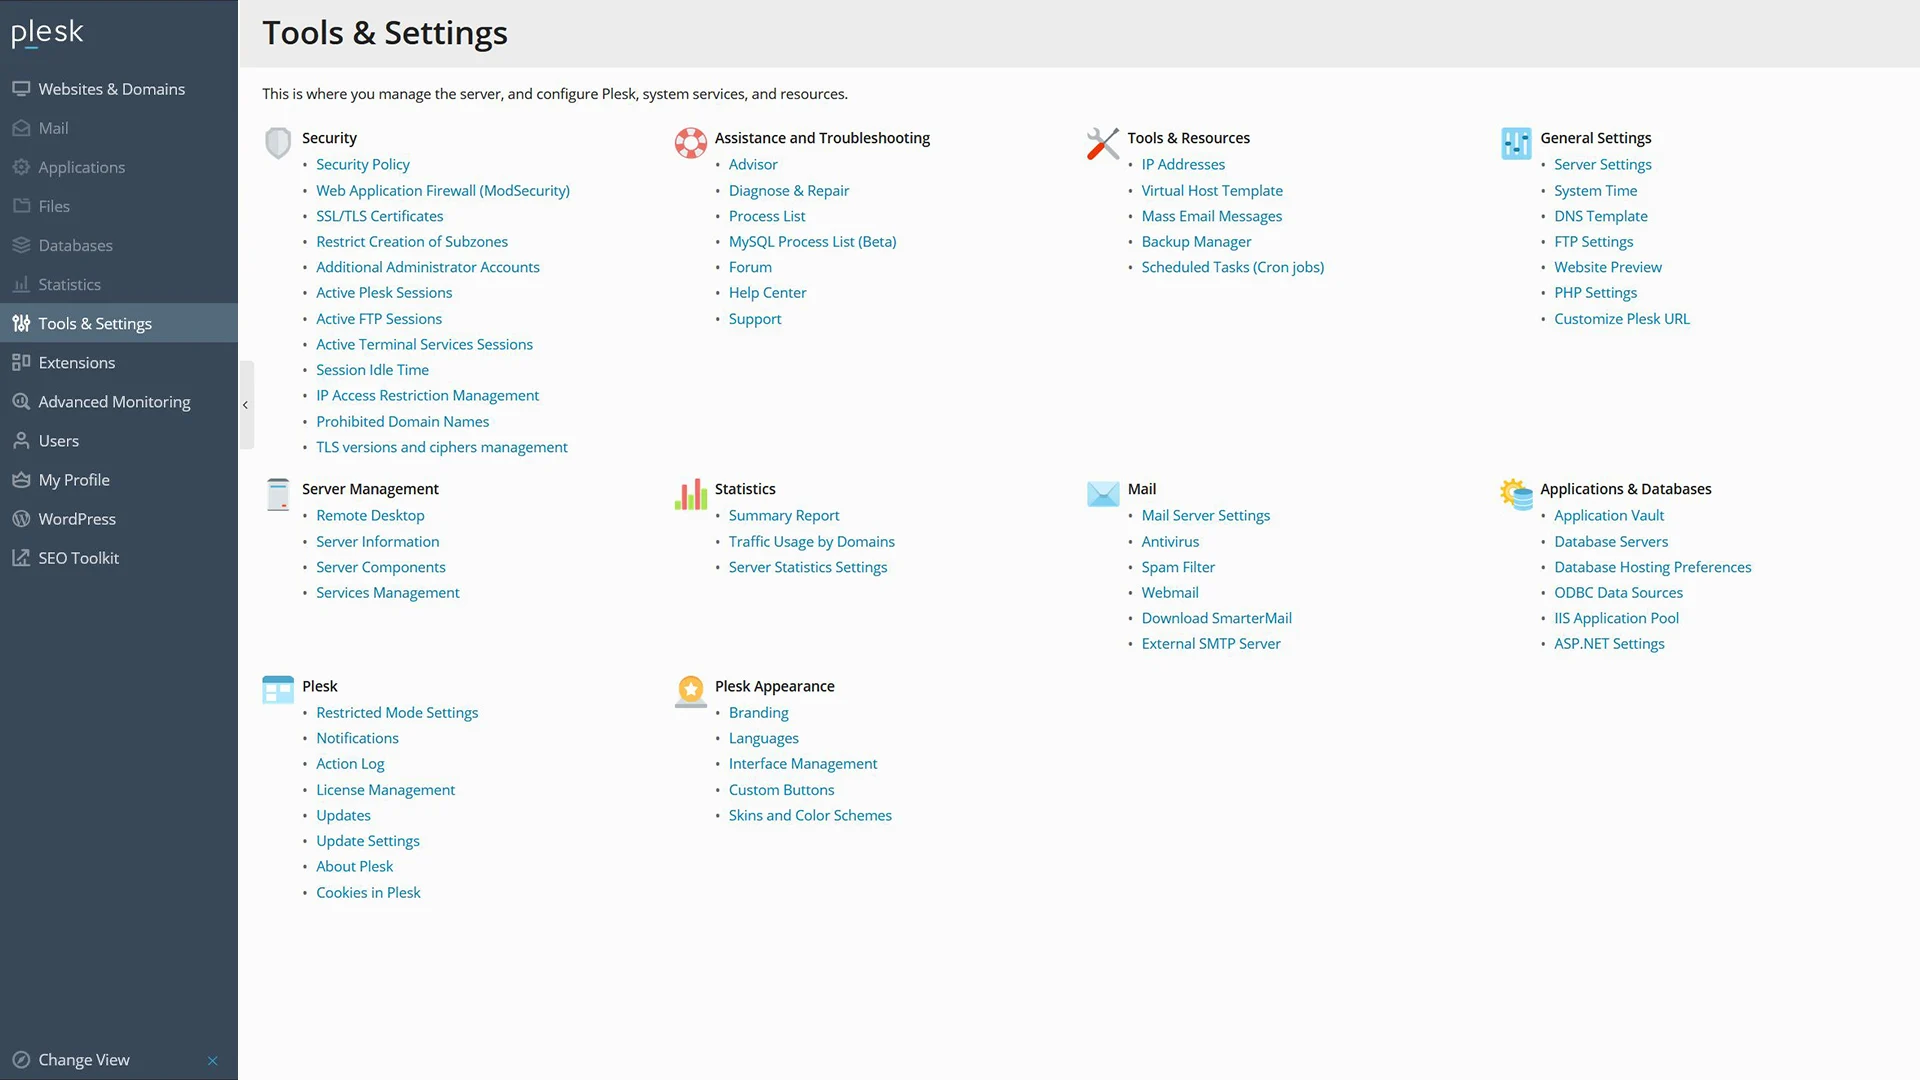Open the Action Log link
1920x1080 pixels.
pos(350,763)
